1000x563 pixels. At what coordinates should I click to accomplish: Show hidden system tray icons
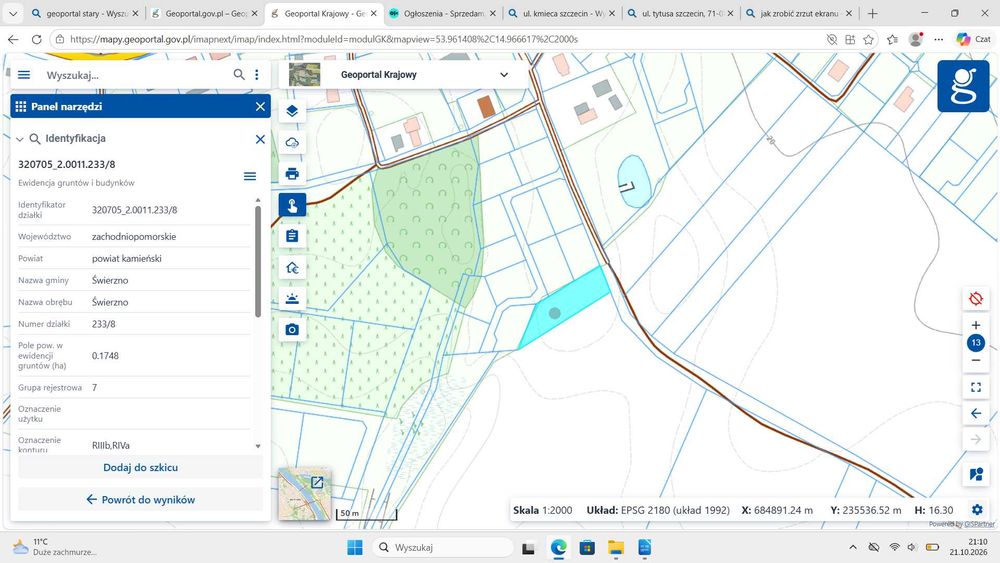pos(853,547)
